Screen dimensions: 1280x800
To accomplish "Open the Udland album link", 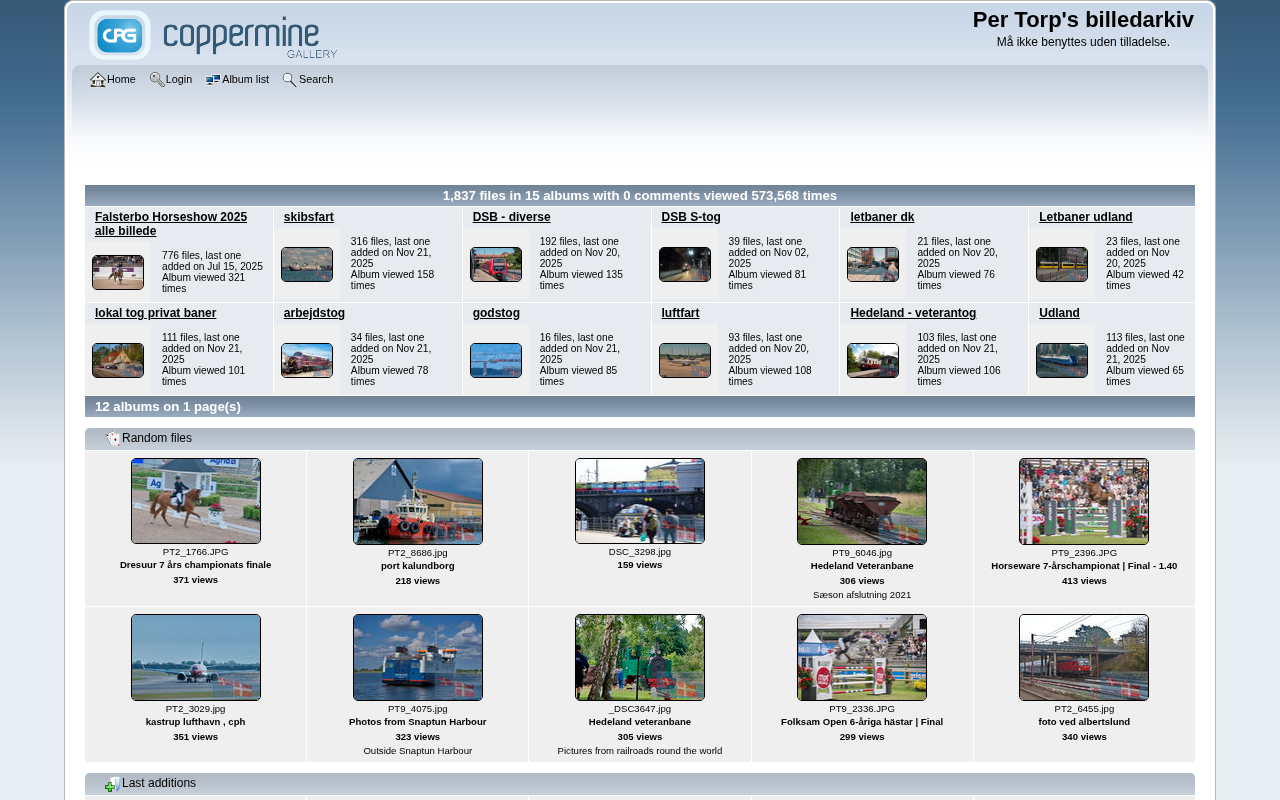I will (1059, 313).
